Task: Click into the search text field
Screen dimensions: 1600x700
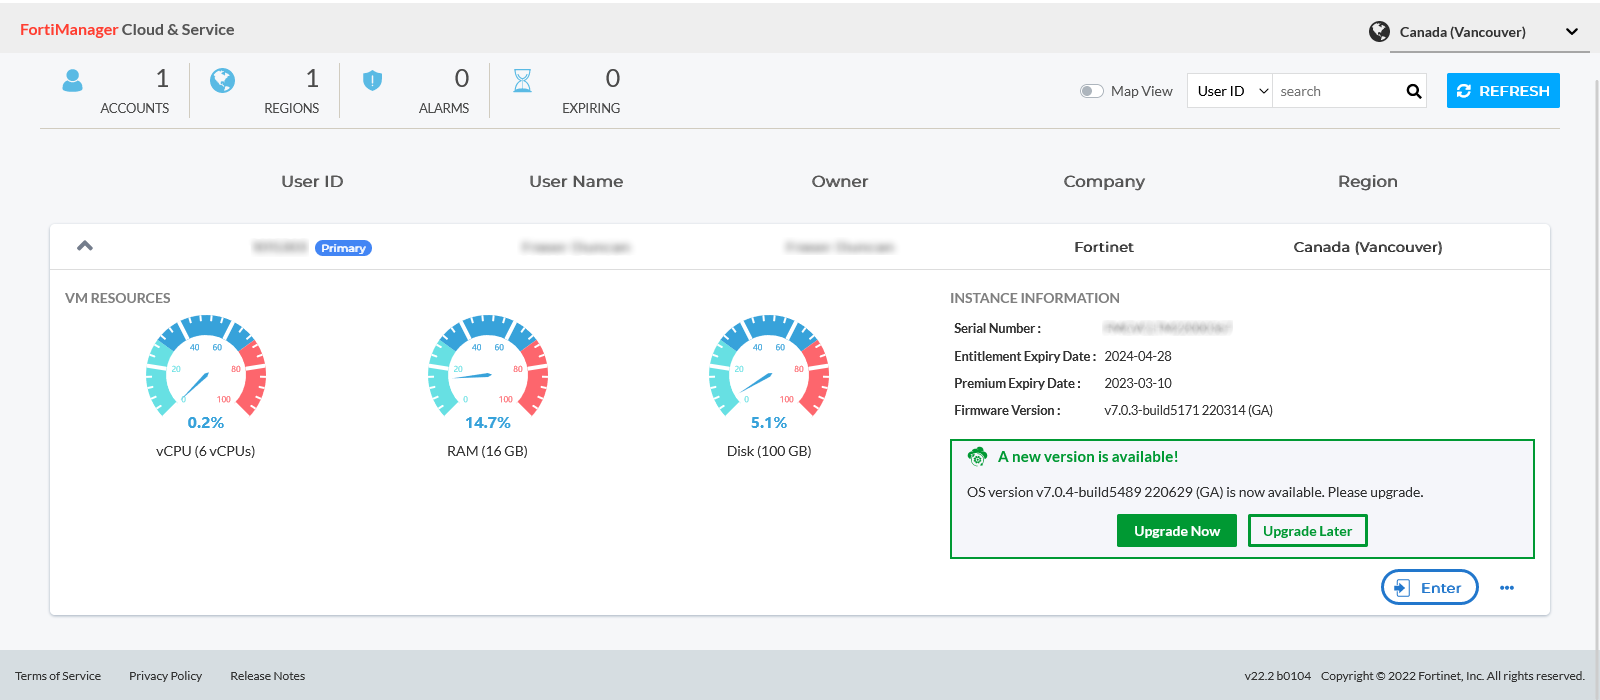Action: (x=1335, y=91)
